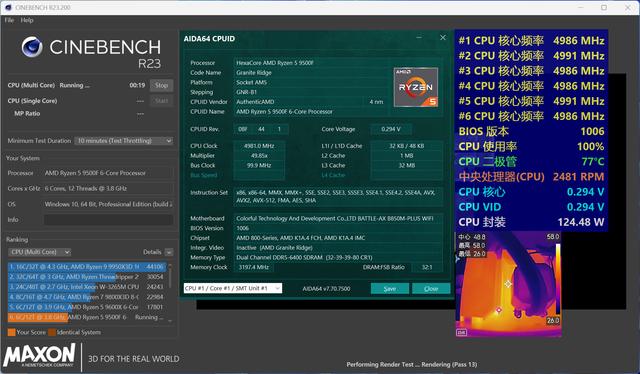Viewport: 640px width, 374px height.
Task: Click the DRAM:FSB Ratio value 32:1
Action: point(427,267)
